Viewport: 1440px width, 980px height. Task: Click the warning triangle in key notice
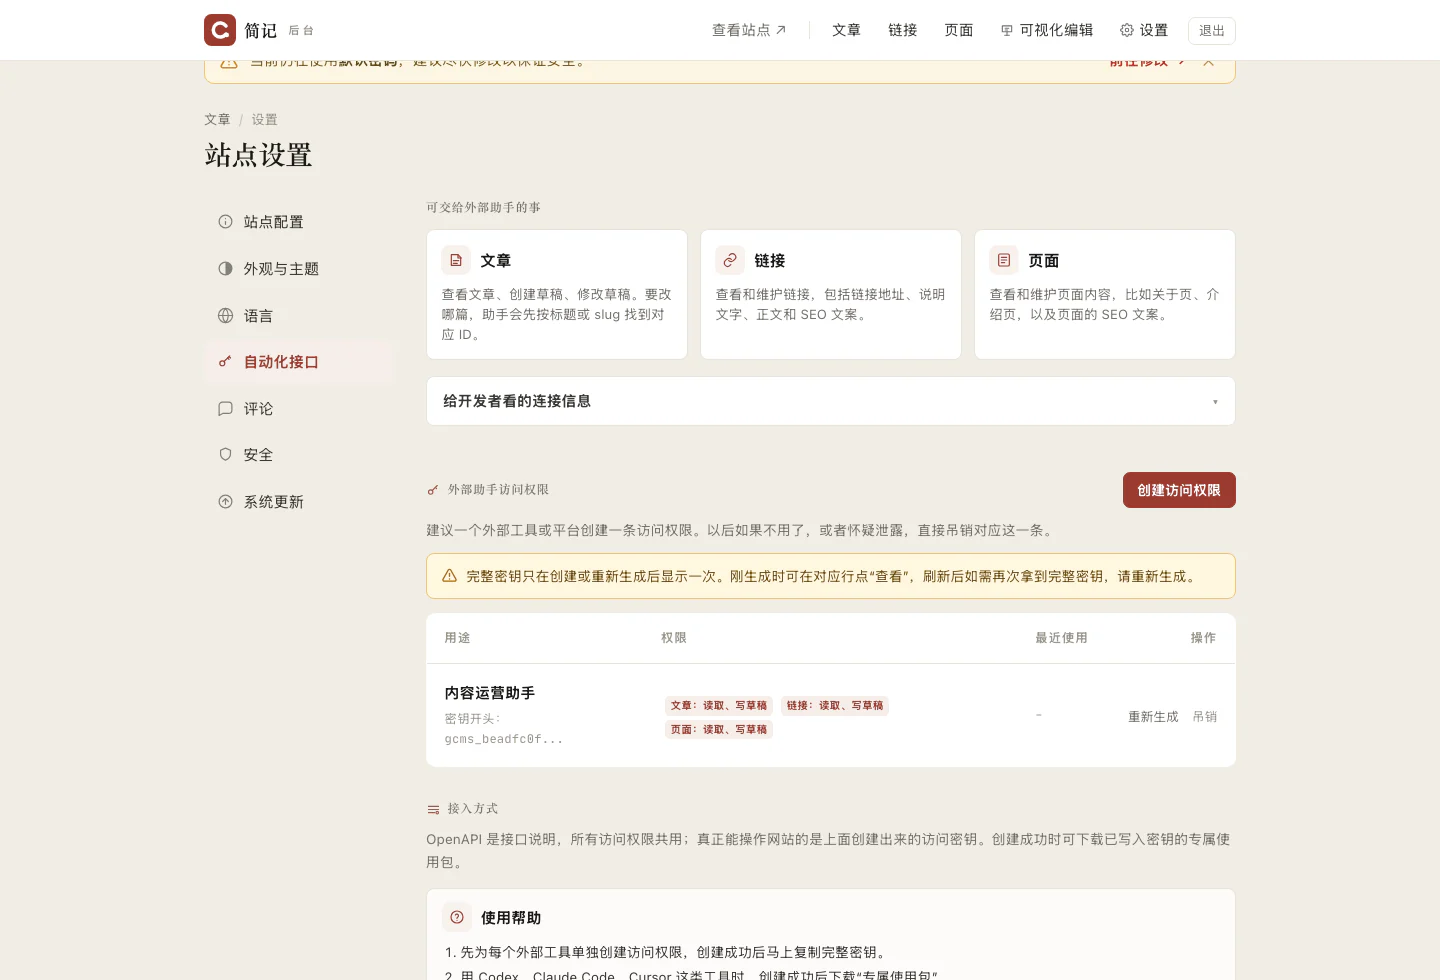449,576
